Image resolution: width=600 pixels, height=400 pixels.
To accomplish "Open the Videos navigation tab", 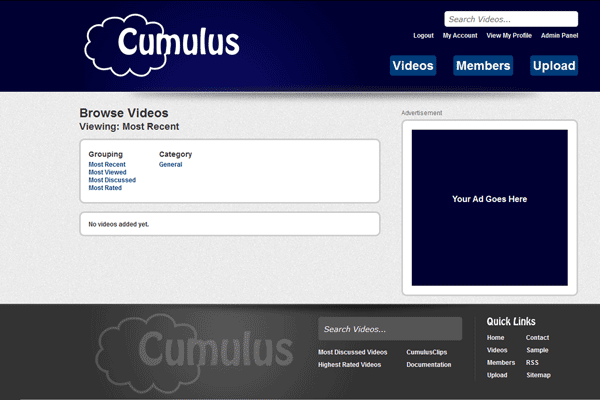I will 413,66.
